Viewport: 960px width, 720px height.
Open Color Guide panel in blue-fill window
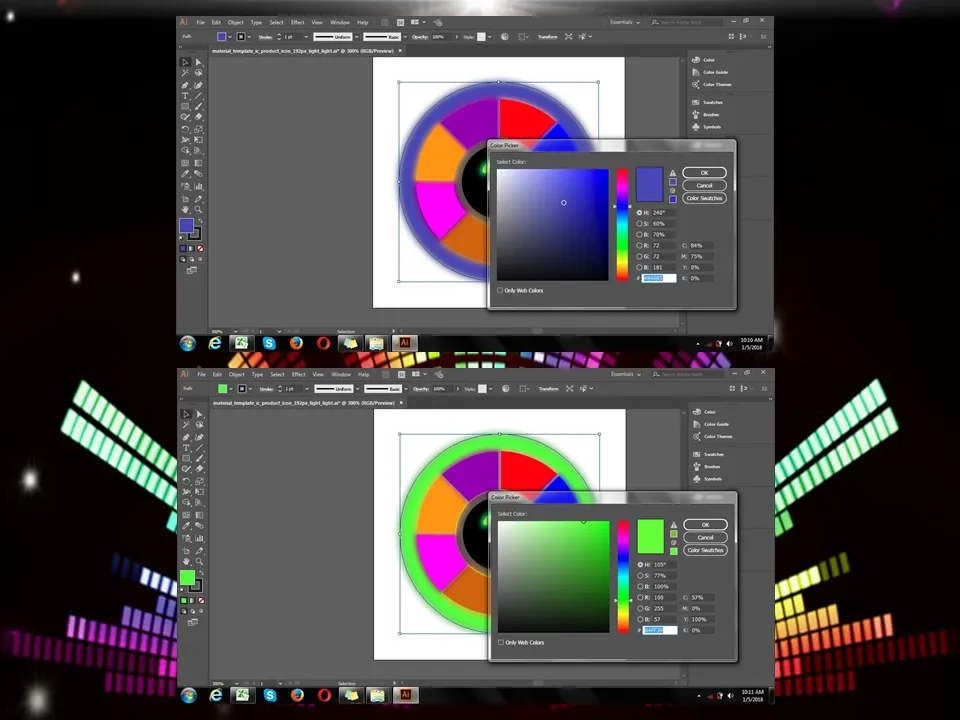tap(710, 72)
